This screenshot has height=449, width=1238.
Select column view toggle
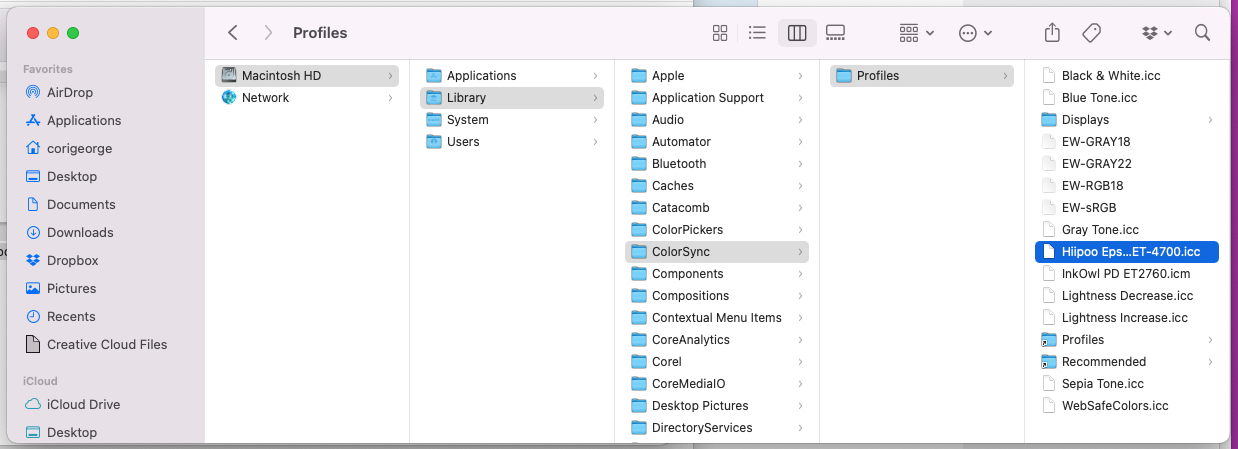[x=797, y=33]
